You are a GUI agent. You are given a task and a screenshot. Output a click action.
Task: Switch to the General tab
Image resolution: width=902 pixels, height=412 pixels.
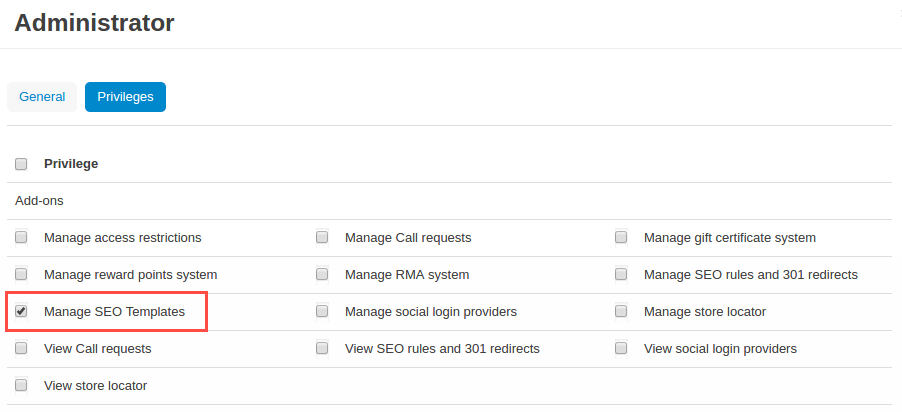42,97
